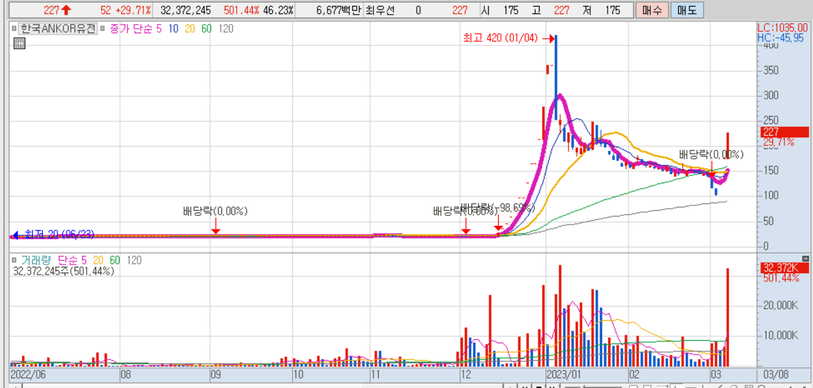Click the 시 175 opening price field
Viewport: 813px width, 388px height.
[499, 10]
